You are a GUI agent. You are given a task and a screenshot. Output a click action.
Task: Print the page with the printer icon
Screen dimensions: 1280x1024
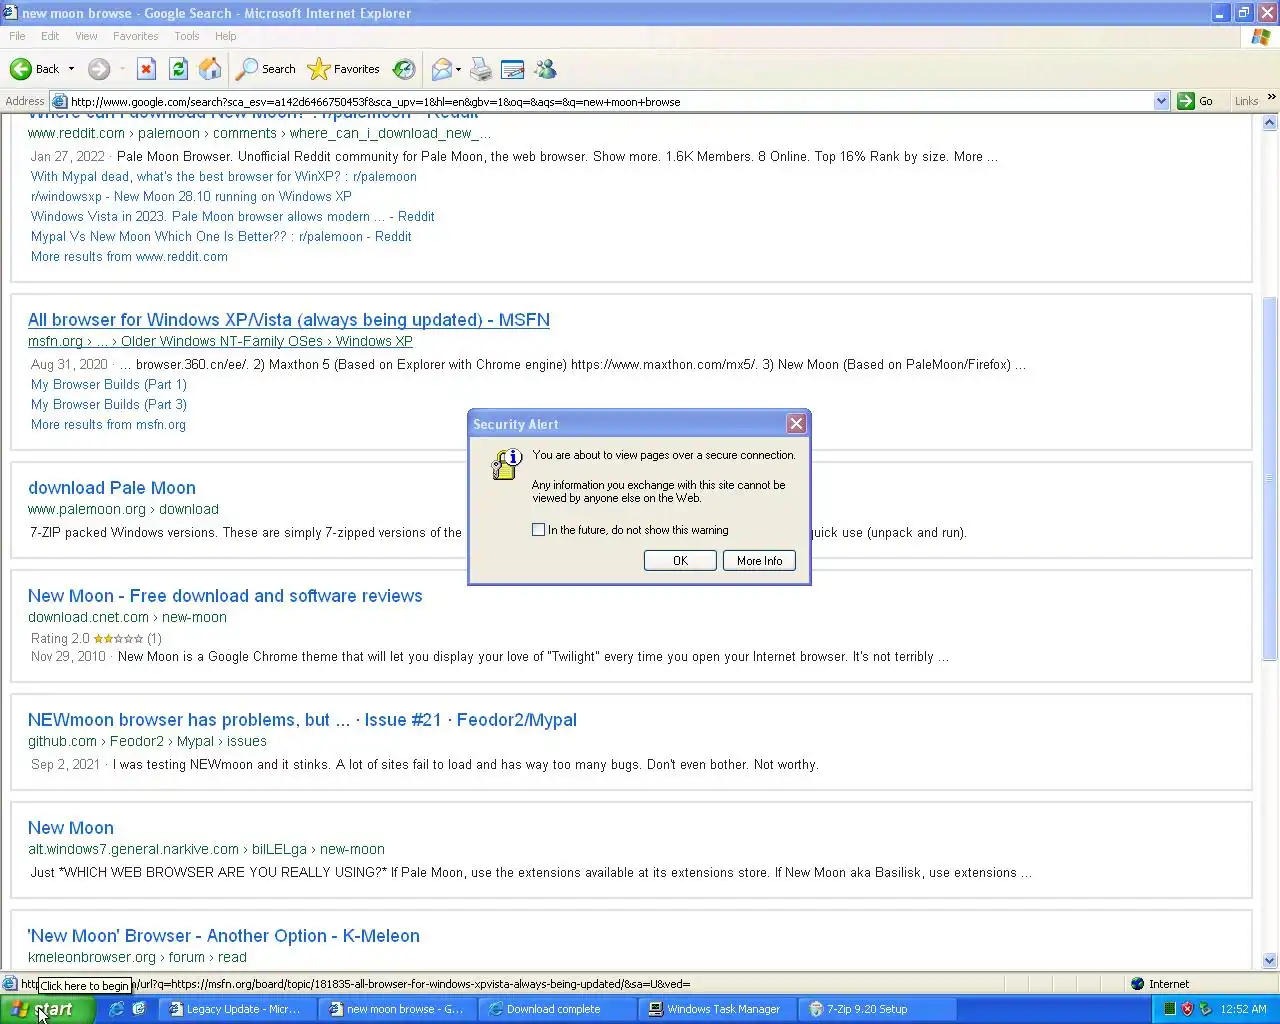pyautogui.click(x=481, y=69)
